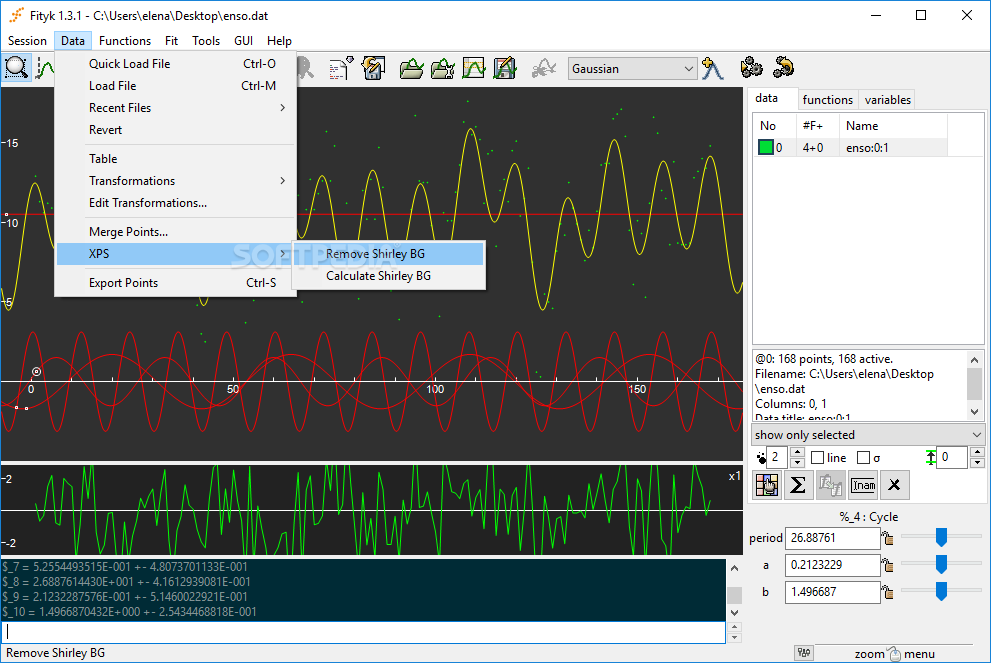Click the load file with custom options icon
The height and width of the screenshot is (663, 991).
442,68
